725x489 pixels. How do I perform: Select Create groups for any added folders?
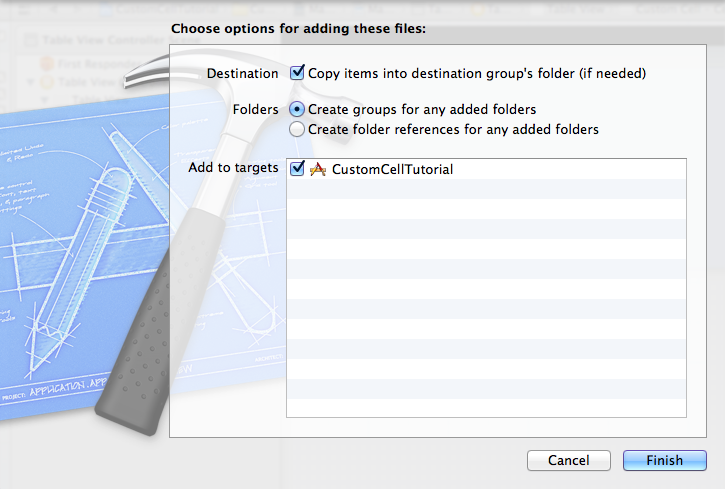coord(297,110)
